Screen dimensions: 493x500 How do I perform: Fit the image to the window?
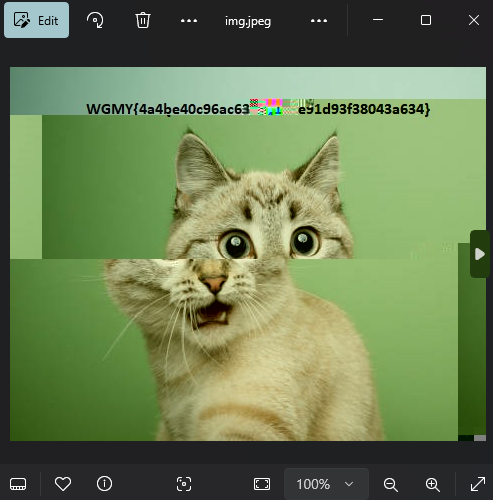coord(262,484)
